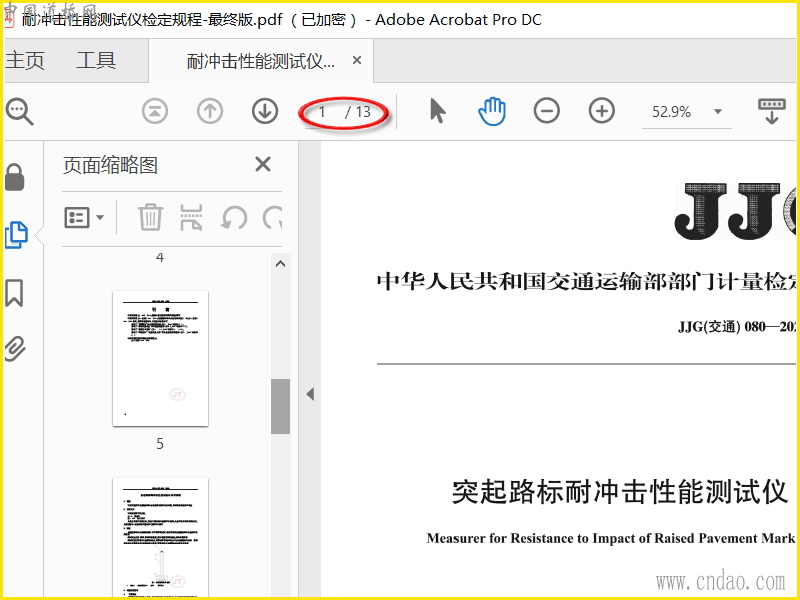Rotate page counterclockwise

pyautogui.click(x=234, y=218)
